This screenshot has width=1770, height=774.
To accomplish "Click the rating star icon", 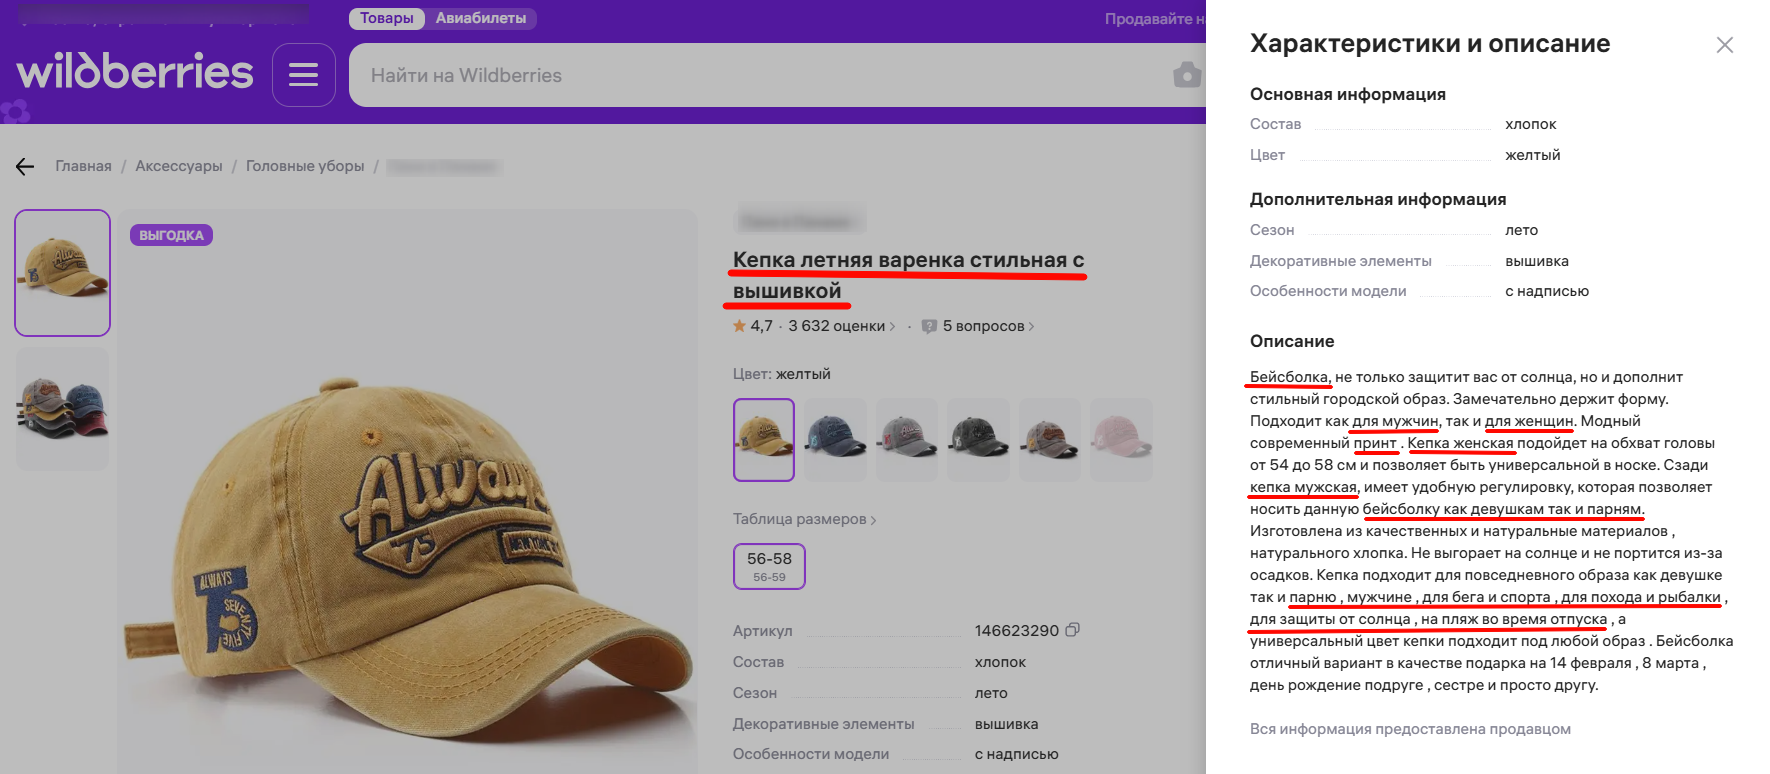I will coord(740,326).
